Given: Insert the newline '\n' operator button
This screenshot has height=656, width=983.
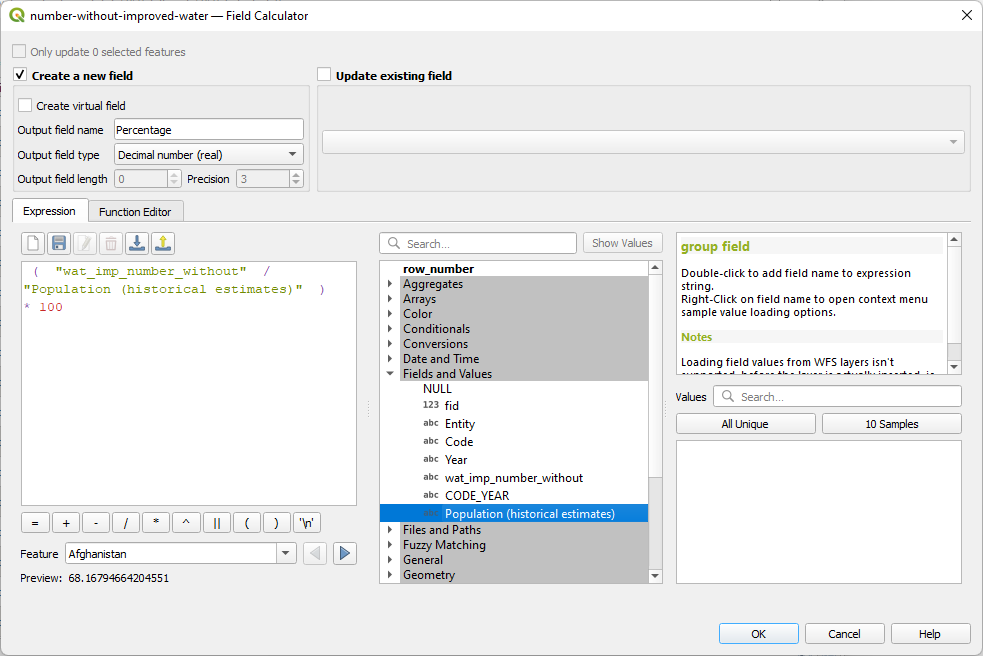Looking at the screenshot, I should pos(308,523).
